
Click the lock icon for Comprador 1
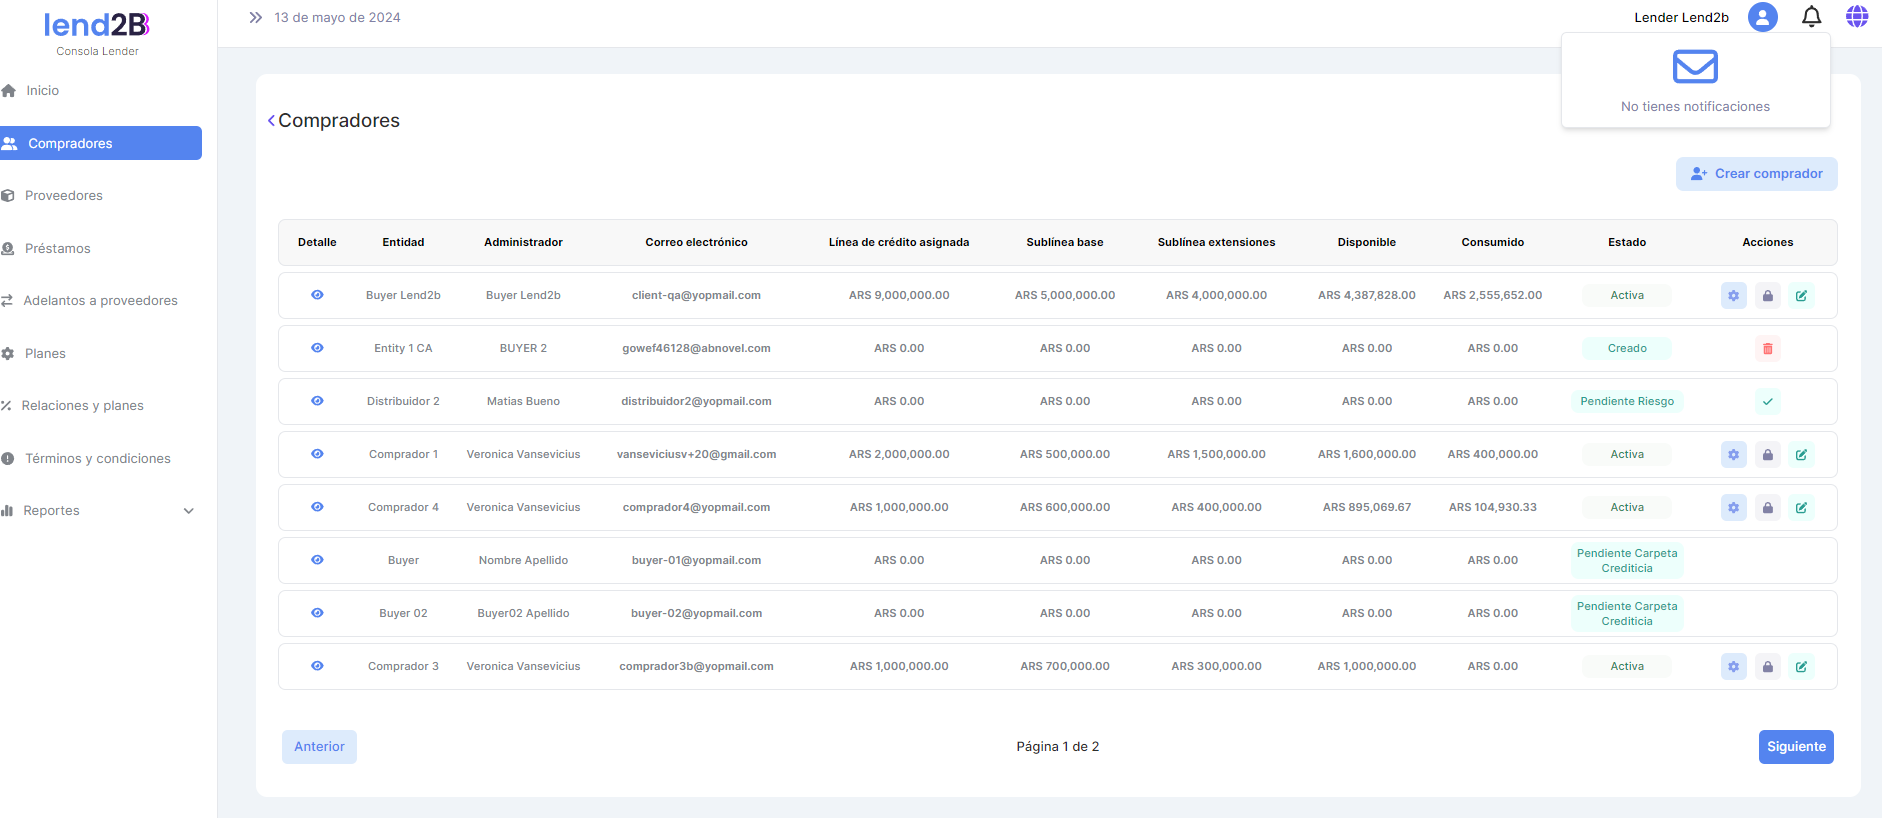tap(1767, 455)
